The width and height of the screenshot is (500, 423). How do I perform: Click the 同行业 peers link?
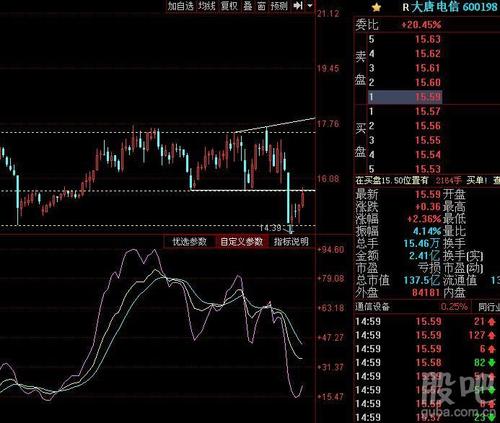[489, 307]
